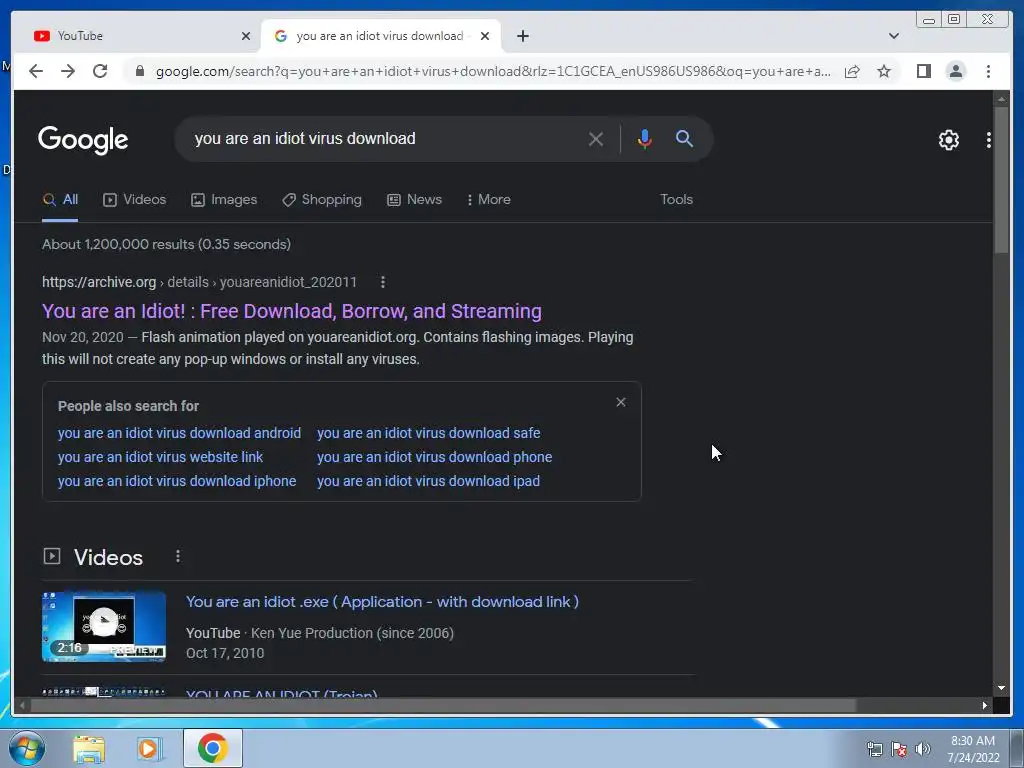Click the browser forward arrow

click(x=68, y=71)
